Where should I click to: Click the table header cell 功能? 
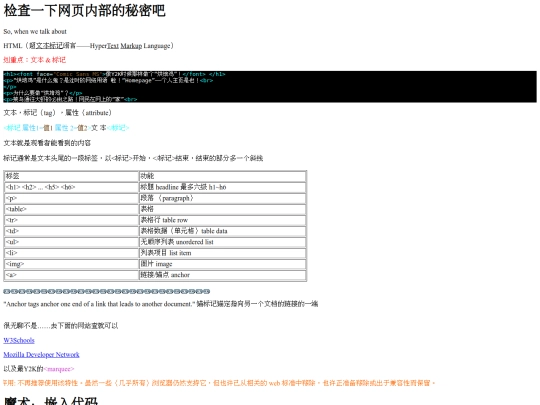click(222, 176)
